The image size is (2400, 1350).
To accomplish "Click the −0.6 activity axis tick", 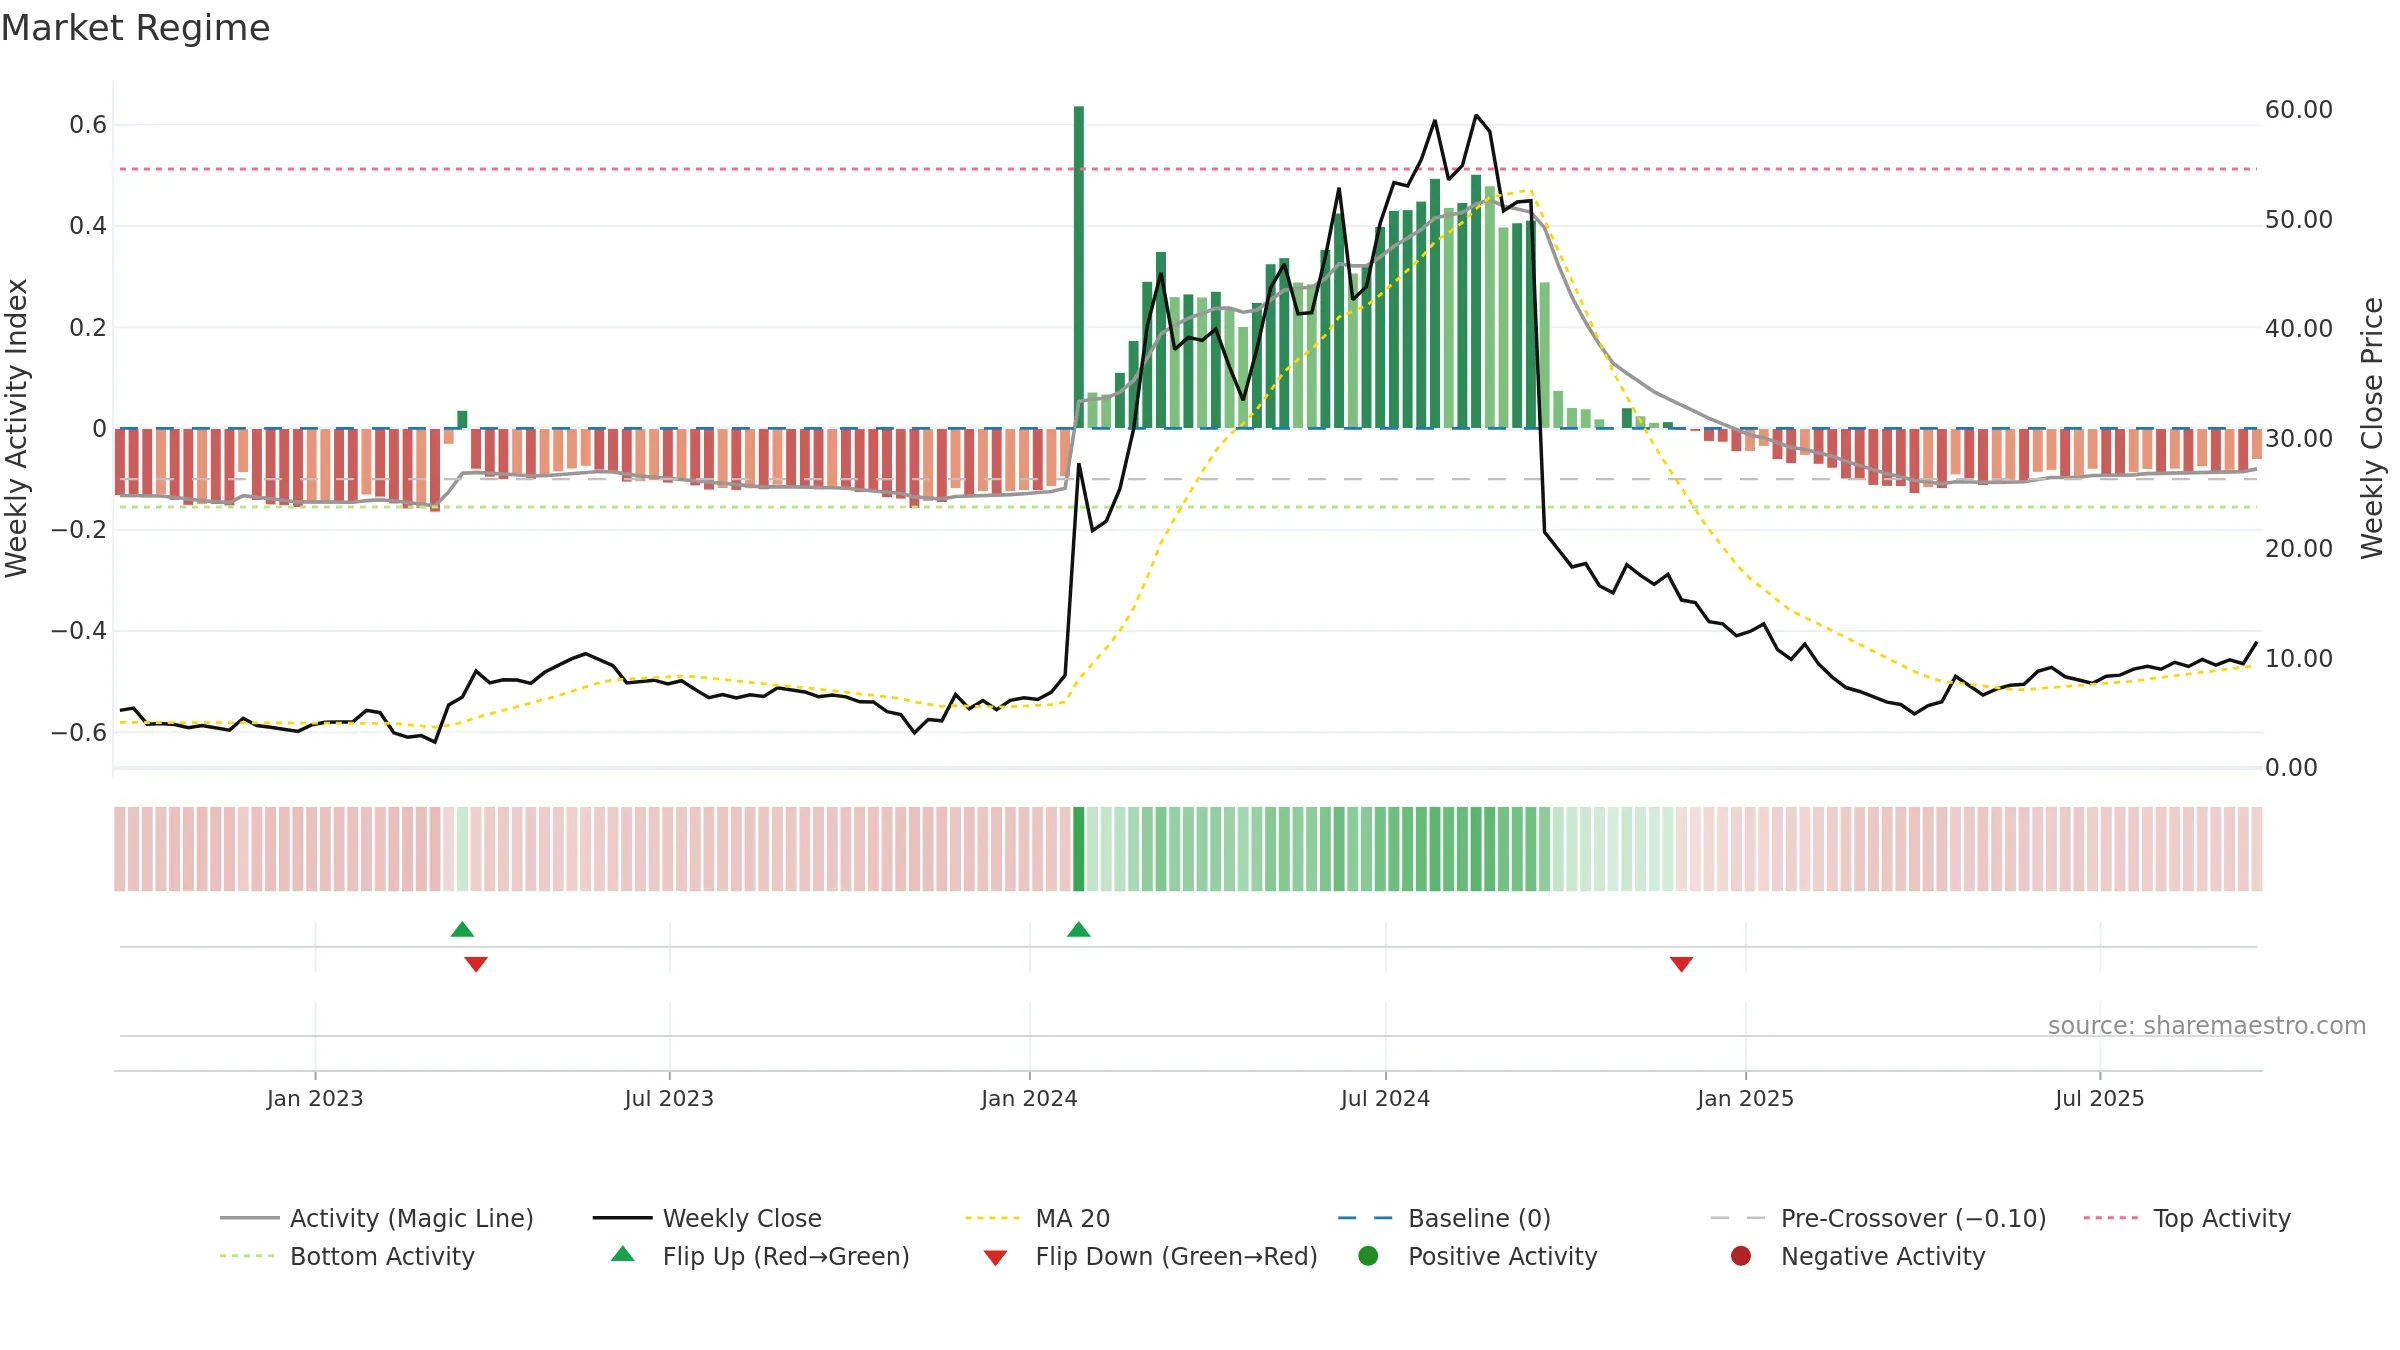I will tap(79, 733).
